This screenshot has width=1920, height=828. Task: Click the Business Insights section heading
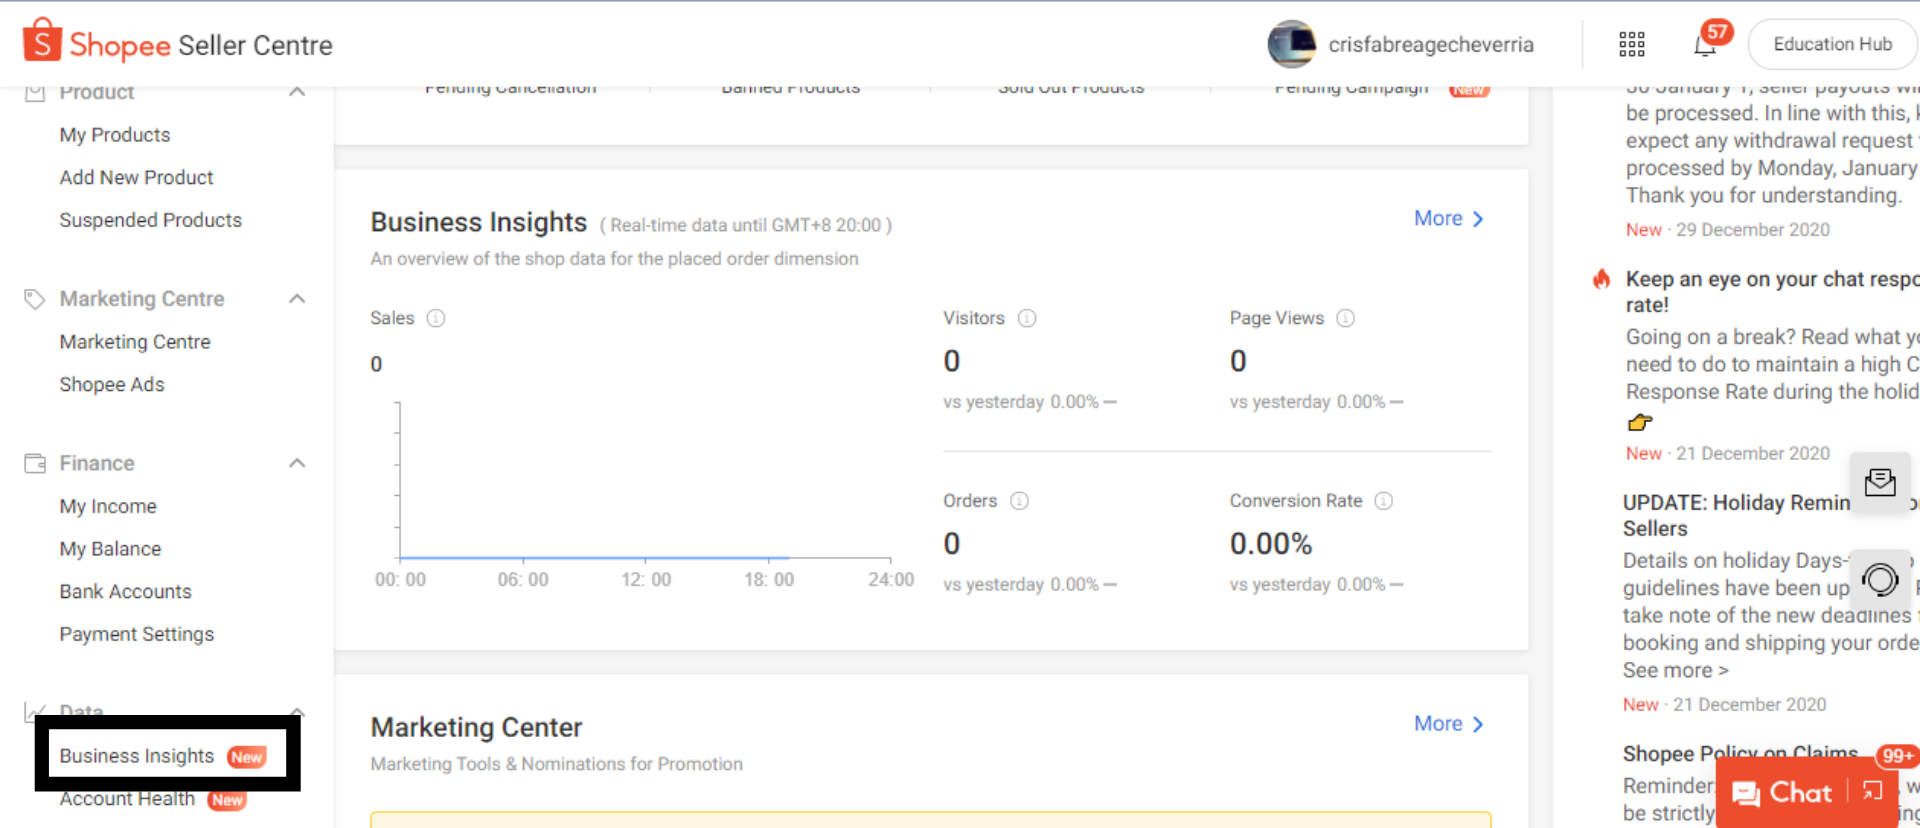point(478,222)
